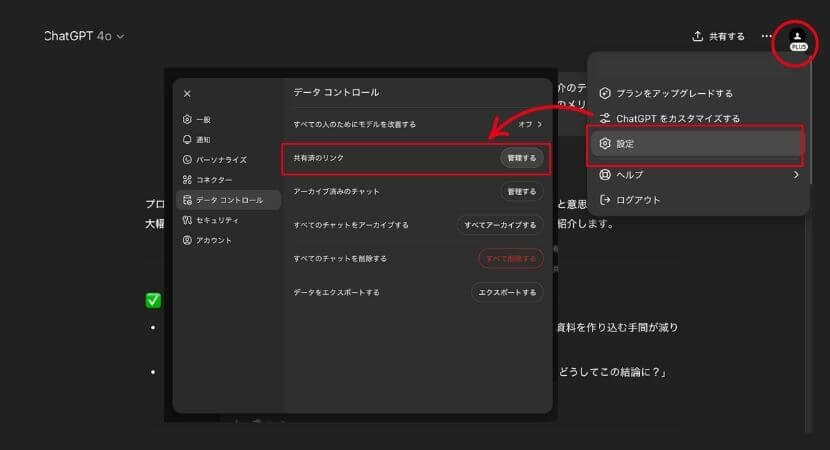The width and height of the screenshot is (830, 450).
Task: Click the upgrade plan icon in menu
Action: (x=605, y=94)
